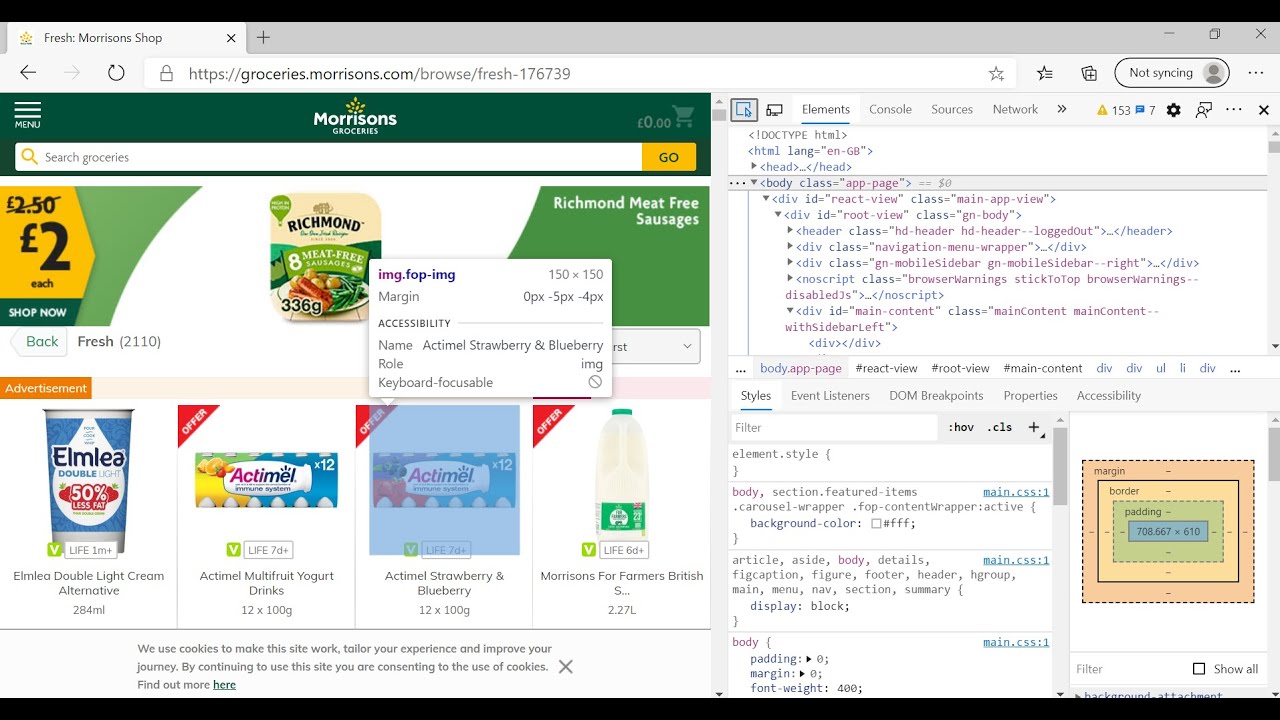Click the GO search button
The image size is (1280, 720).
pos(669,157)
